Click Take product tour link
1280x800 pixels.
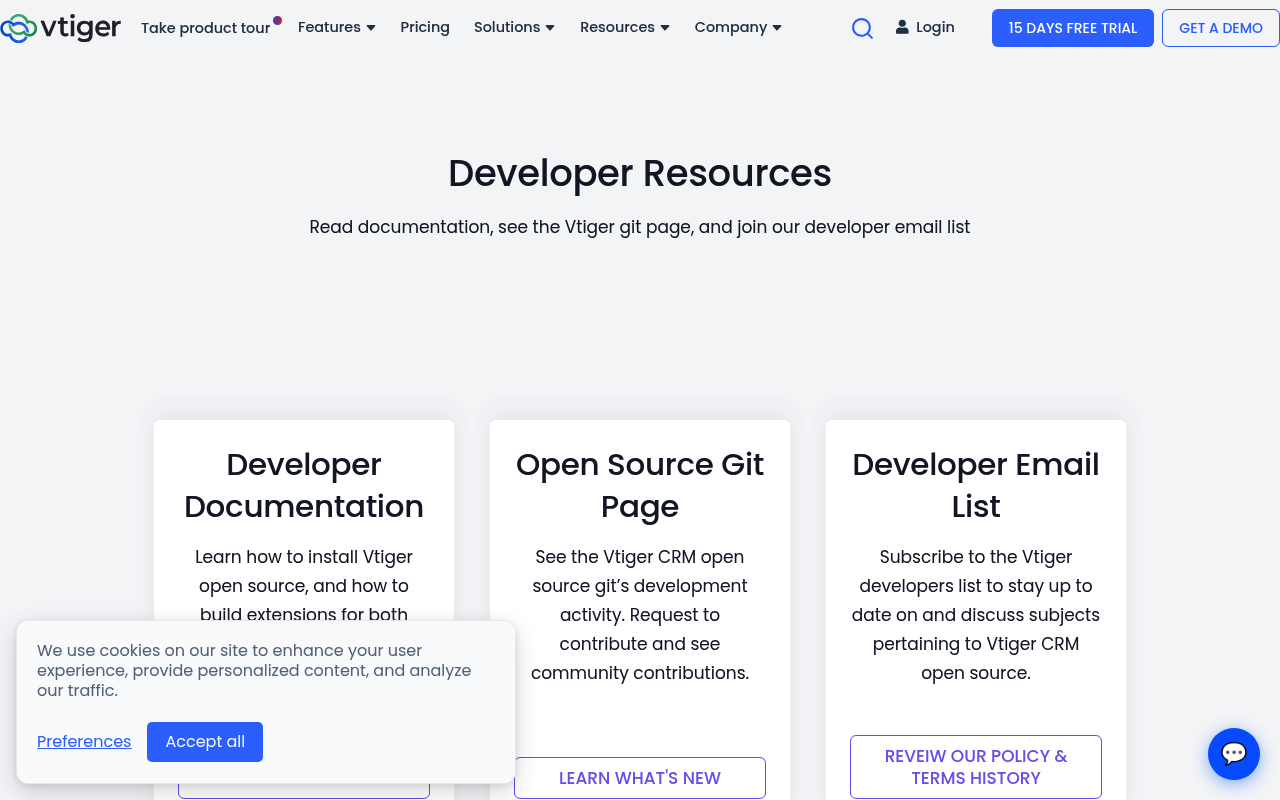pyautogui.click(x=206, y=28)
